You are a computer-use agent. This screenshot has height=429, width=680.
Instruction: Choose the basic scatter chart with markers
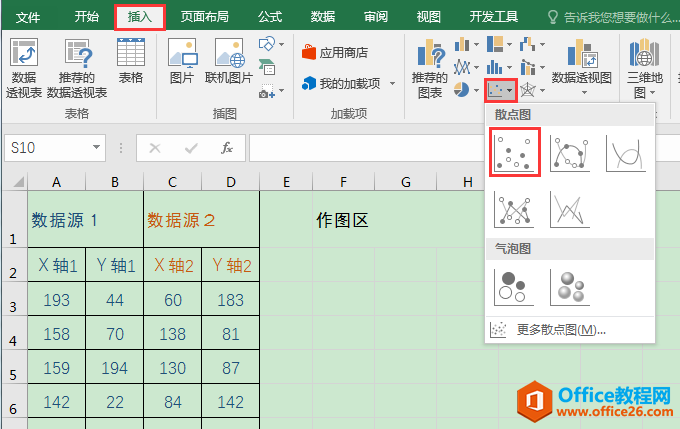(x=514, y=152)
